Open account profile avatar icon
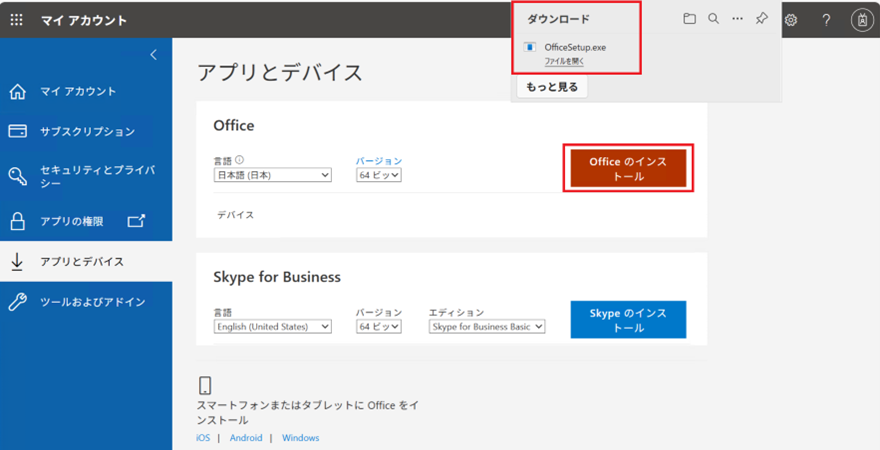 click(861, 20)
